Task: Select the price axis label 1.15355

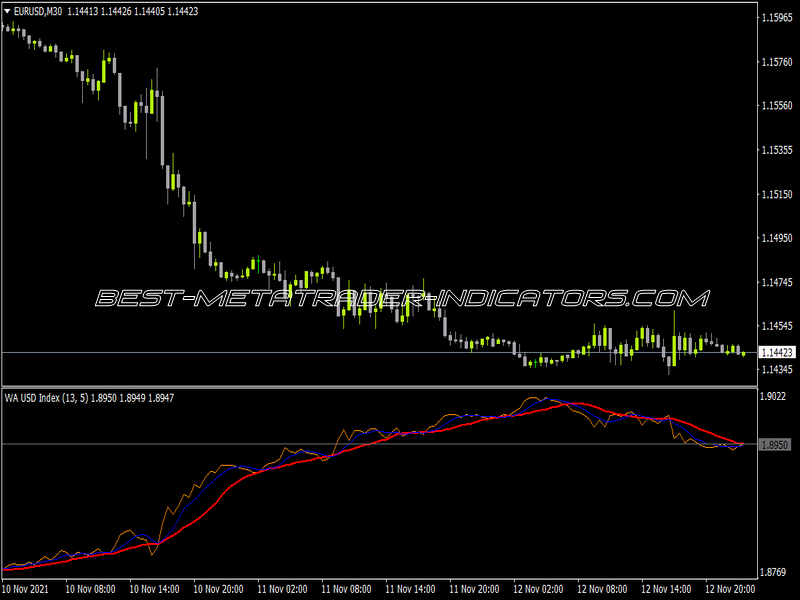Action: (x=777, y=150)
